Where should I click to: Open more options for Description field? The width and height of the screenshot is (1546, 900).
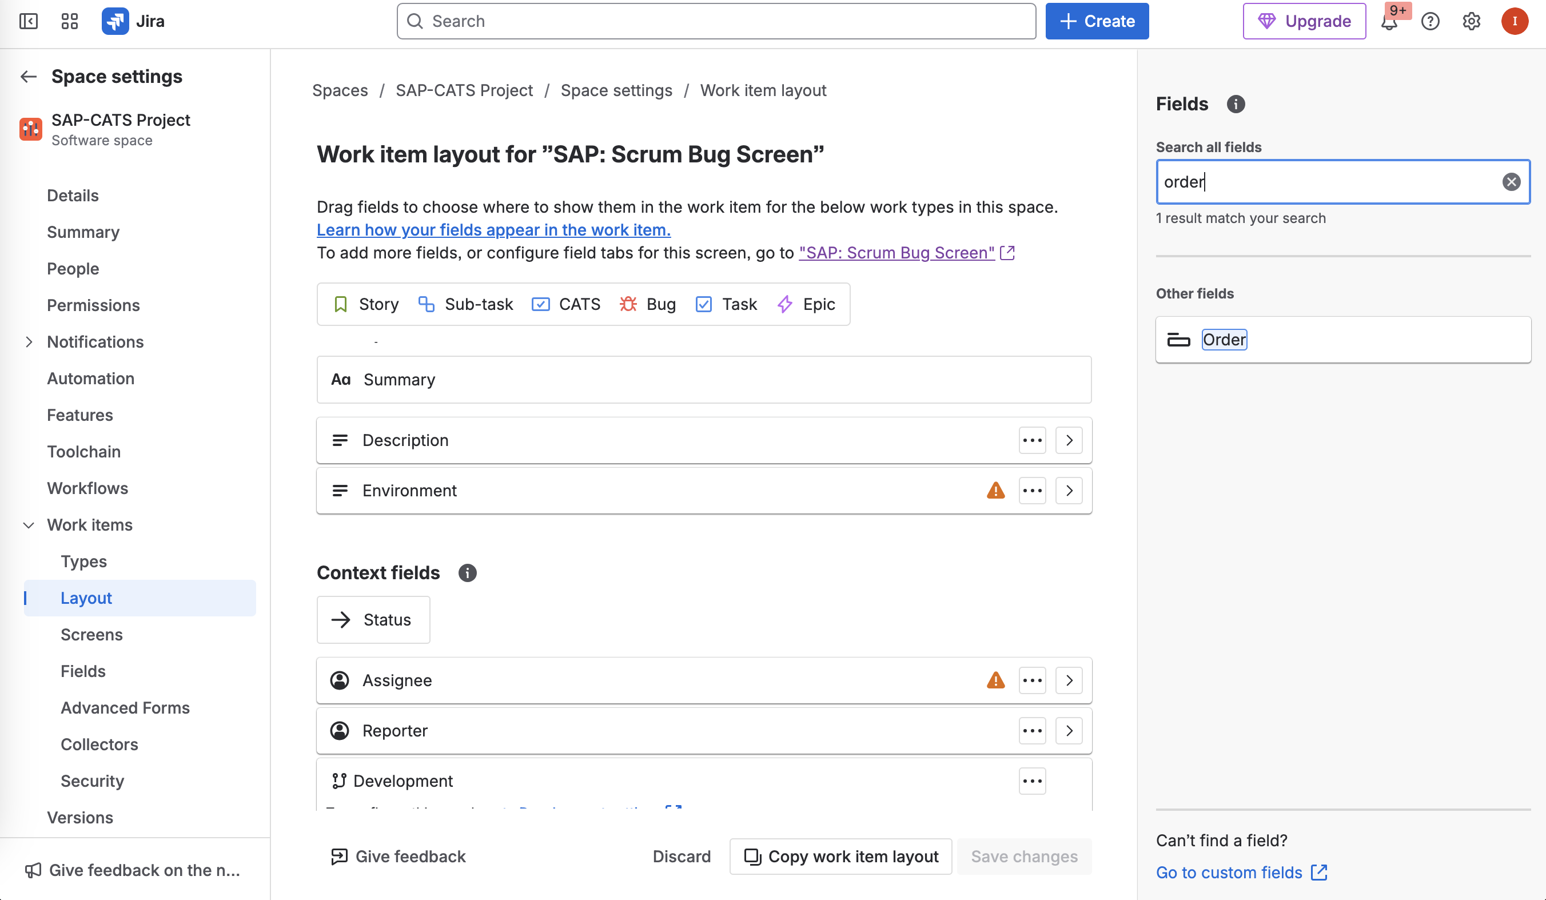[x=1032, y=440]
